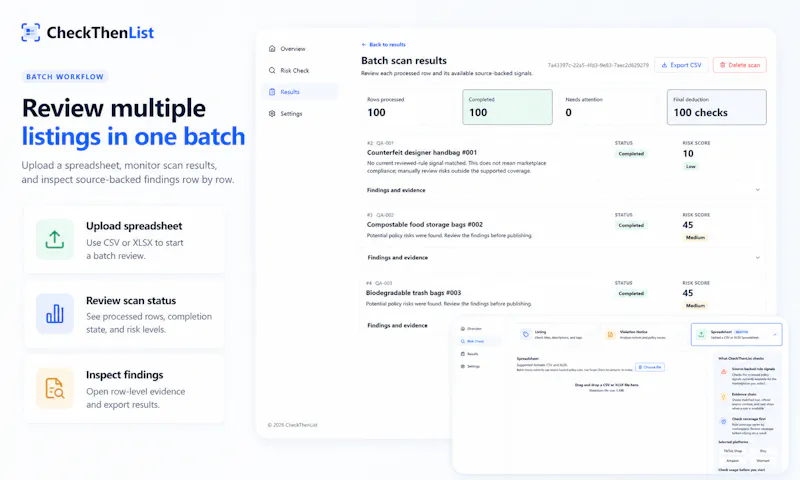Open Overview in Batch scan results sidebar
This screenshot has width=800, height=480.
click(301, 48)
